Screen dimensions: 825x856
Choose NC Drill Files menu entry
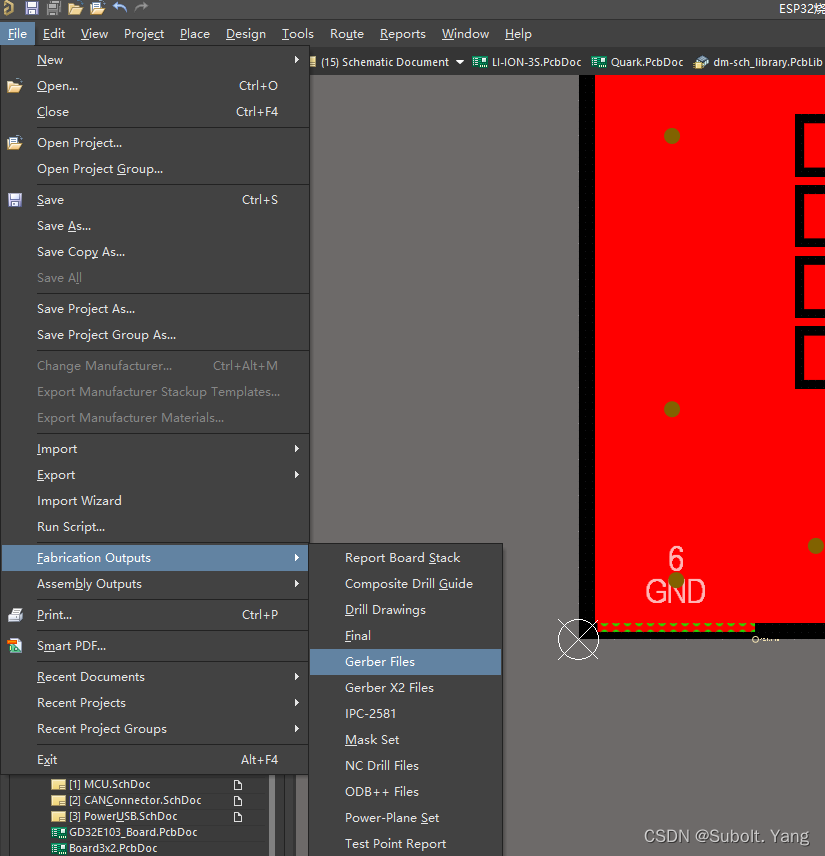[382, 766]
